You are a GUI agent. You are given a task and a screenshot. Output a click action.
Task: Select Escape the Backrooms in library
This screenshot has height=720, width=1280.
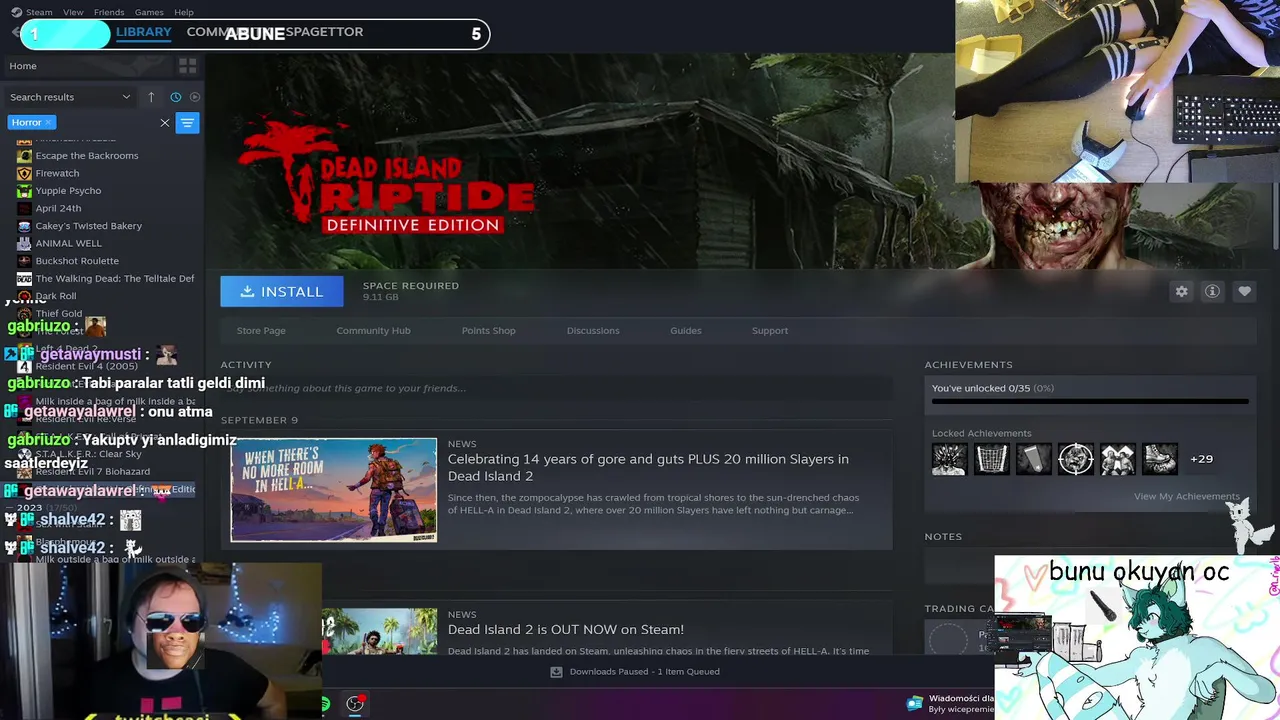(x=87, y=155)
